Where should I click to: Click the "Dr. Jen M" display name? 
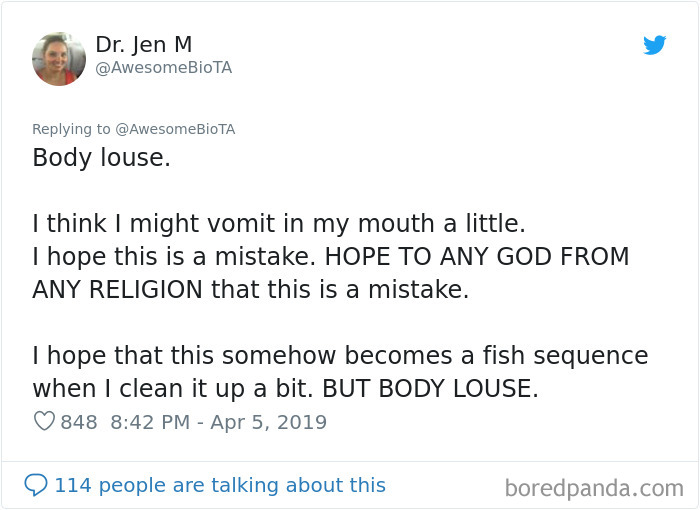pos(143,44)
